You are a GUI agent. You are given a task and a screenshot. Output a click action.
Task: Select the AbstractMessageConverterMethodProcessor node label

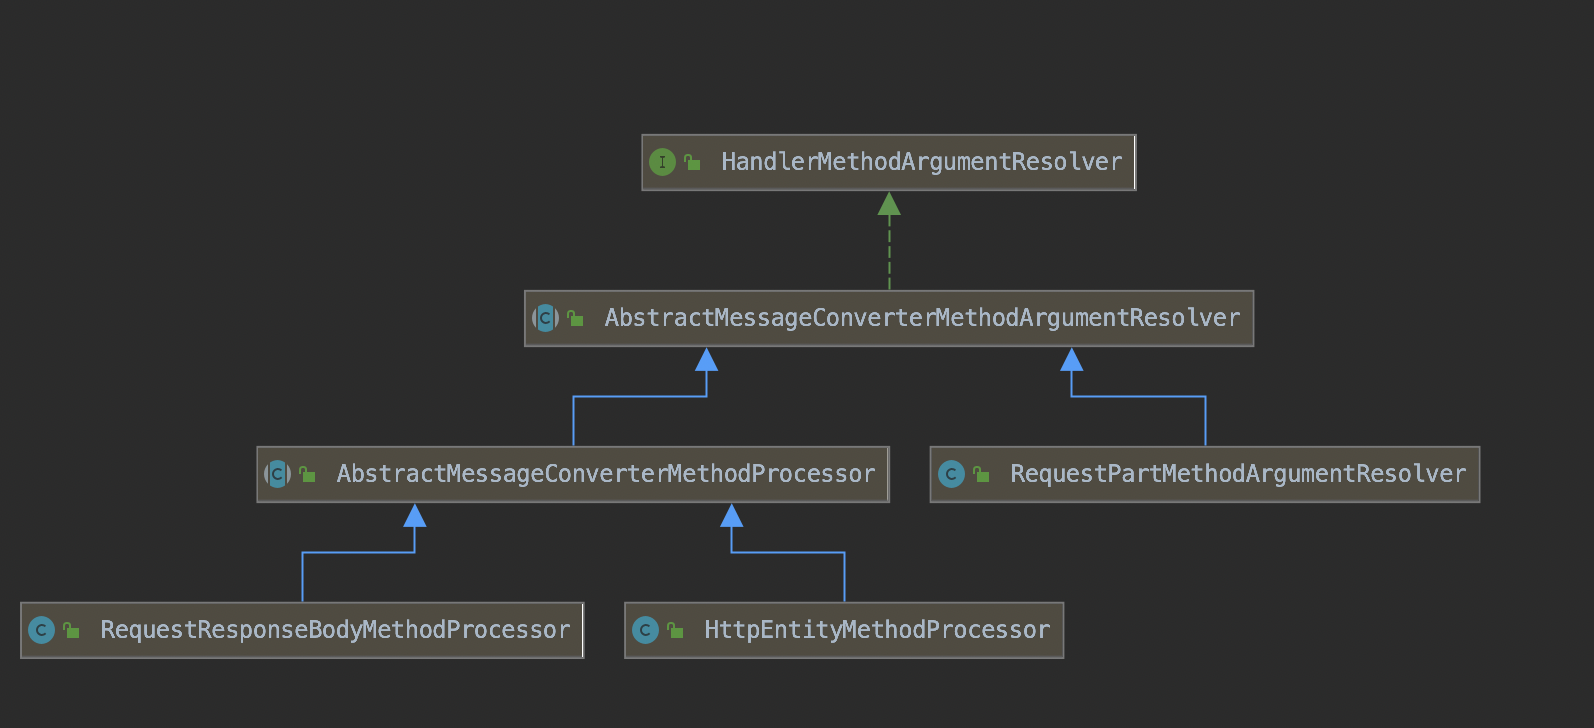click(x=605, y=474)
